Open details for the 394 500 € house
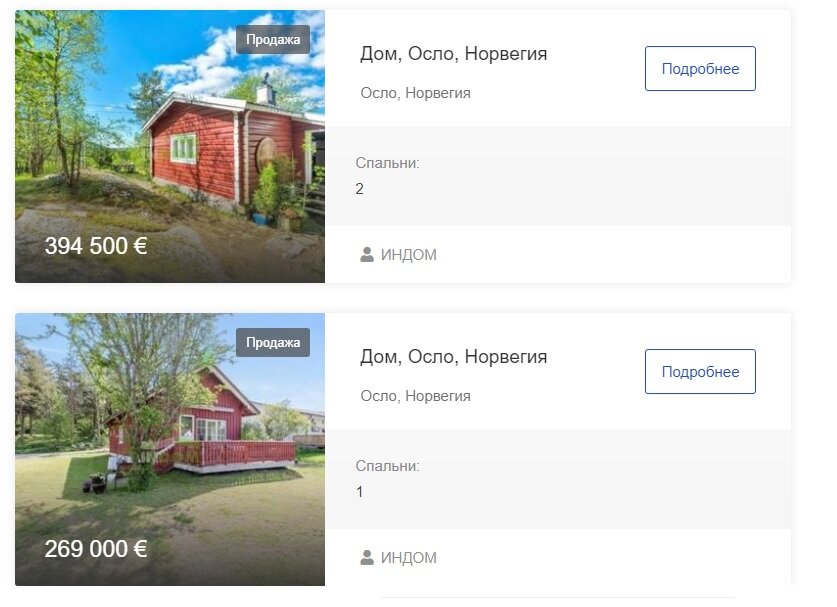This screenshot has width=837, height=607. 700,68
